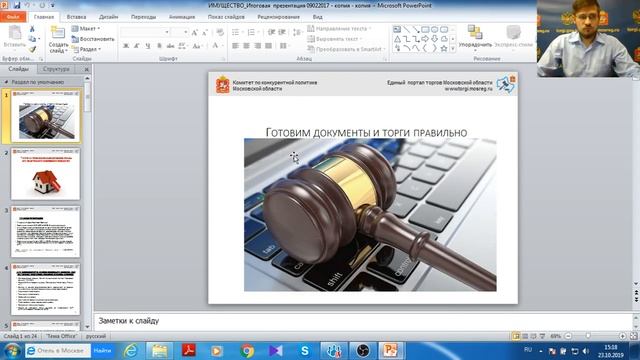Click the columns icon
The width and height of the screenshot is (640, 360).
284,46
